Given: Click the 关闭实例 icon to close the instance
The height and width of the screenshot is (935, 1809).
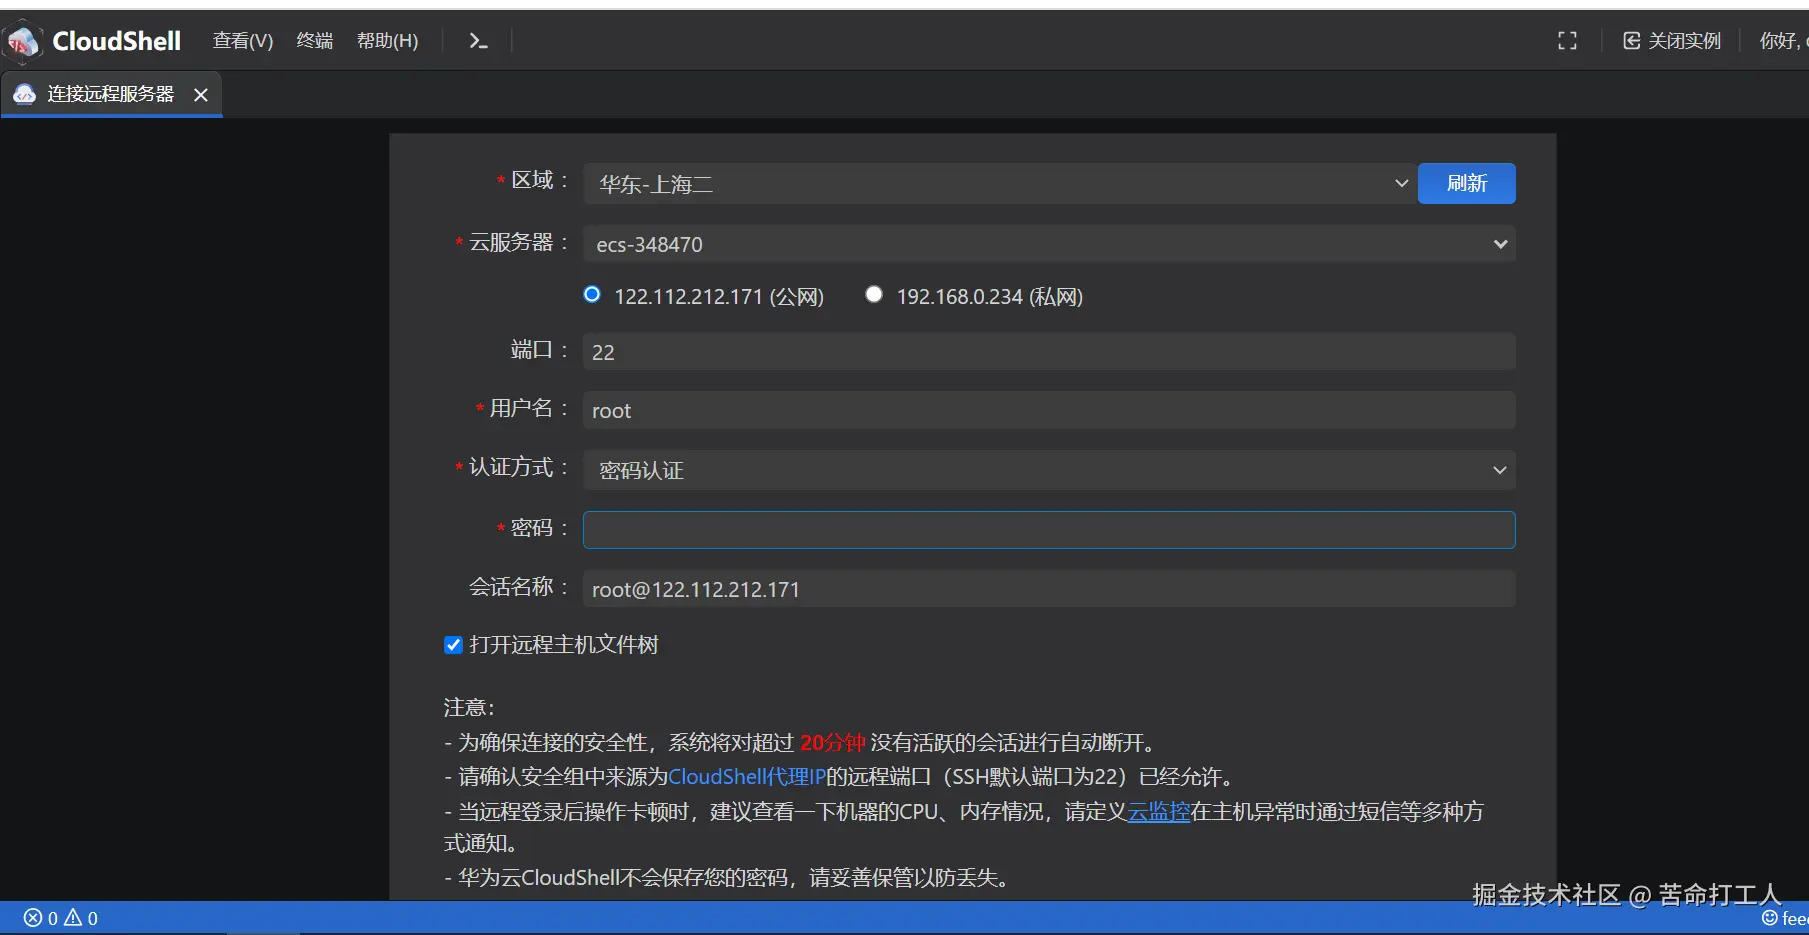Looking at the screenshot, I should pyautogui.click(x=1630, y=40).
